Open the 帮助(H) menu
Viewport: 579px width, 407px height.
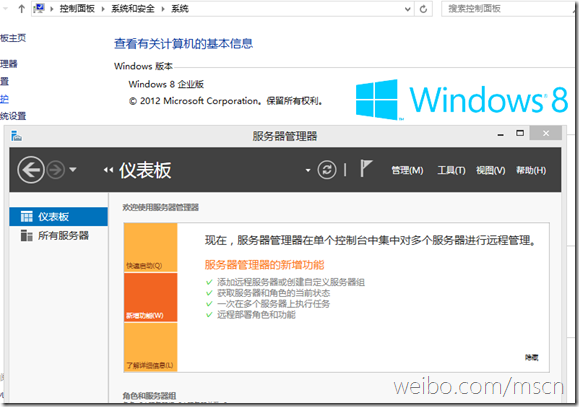coord(531,170)
